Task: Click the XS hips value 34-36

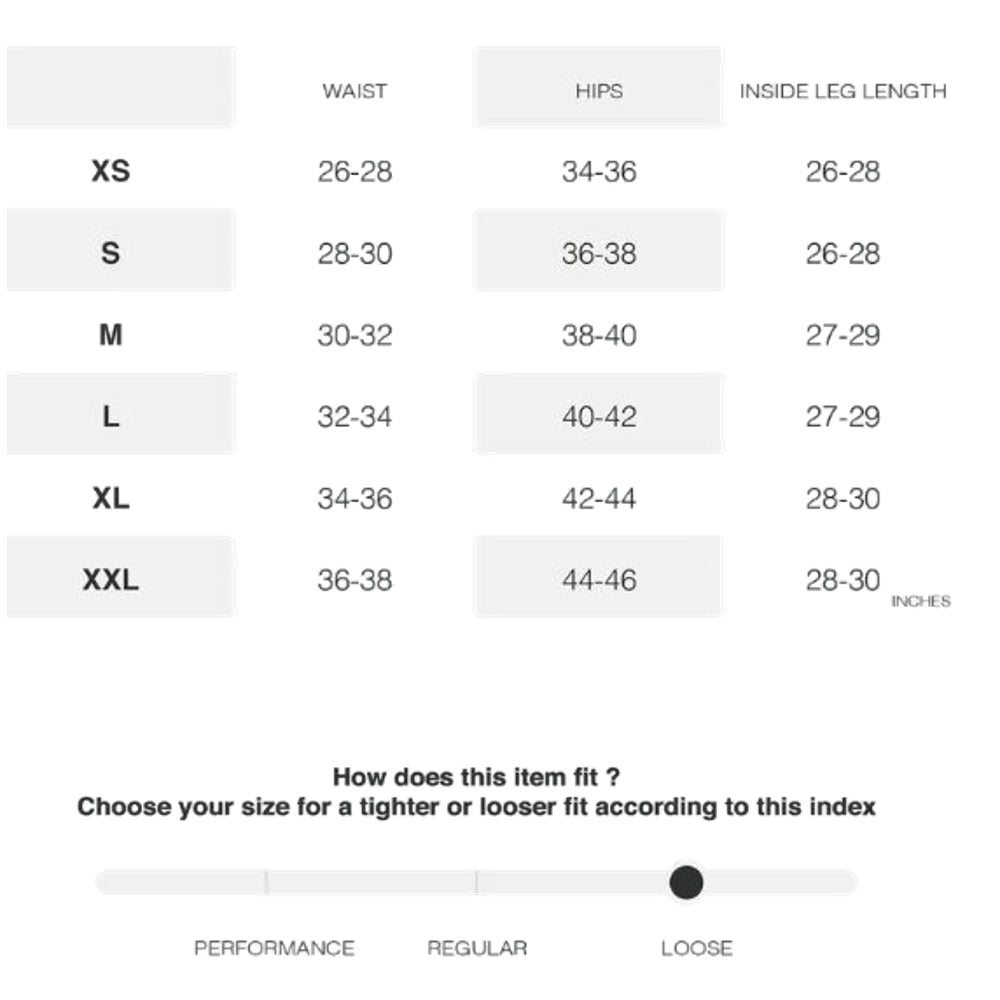Action: (x=599, y=171)
